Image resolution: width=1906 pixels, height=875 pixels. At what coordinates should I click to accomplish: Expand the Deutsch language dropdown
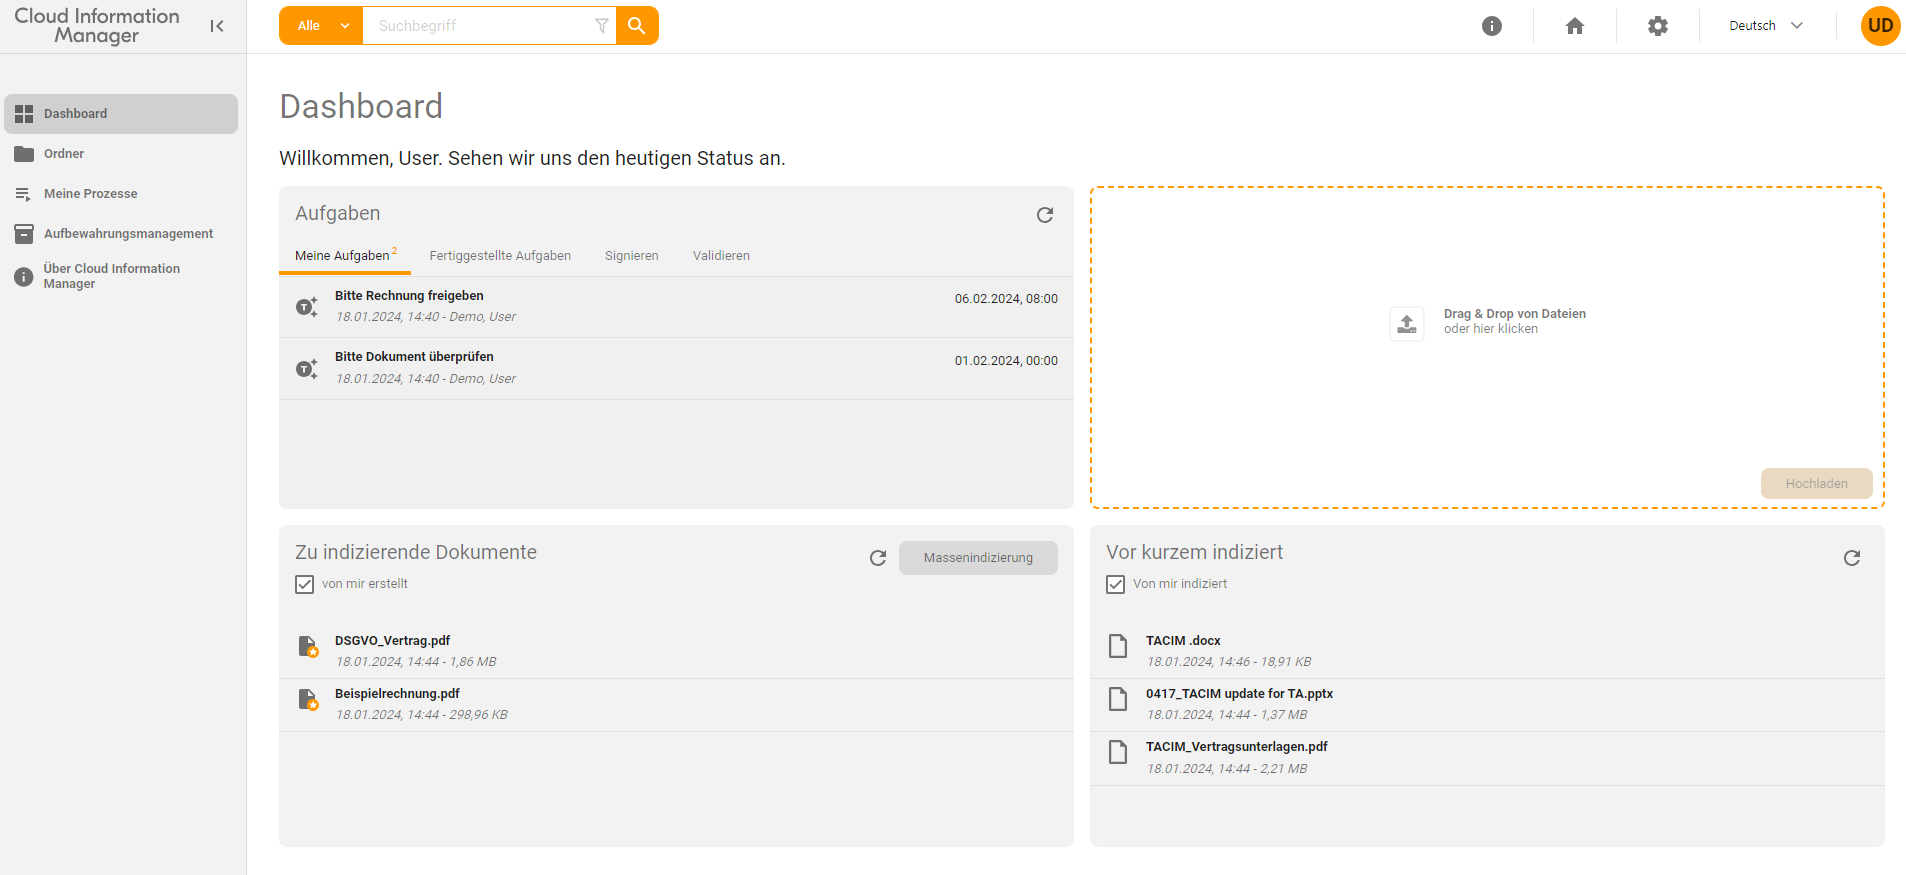click(1766, 26)
